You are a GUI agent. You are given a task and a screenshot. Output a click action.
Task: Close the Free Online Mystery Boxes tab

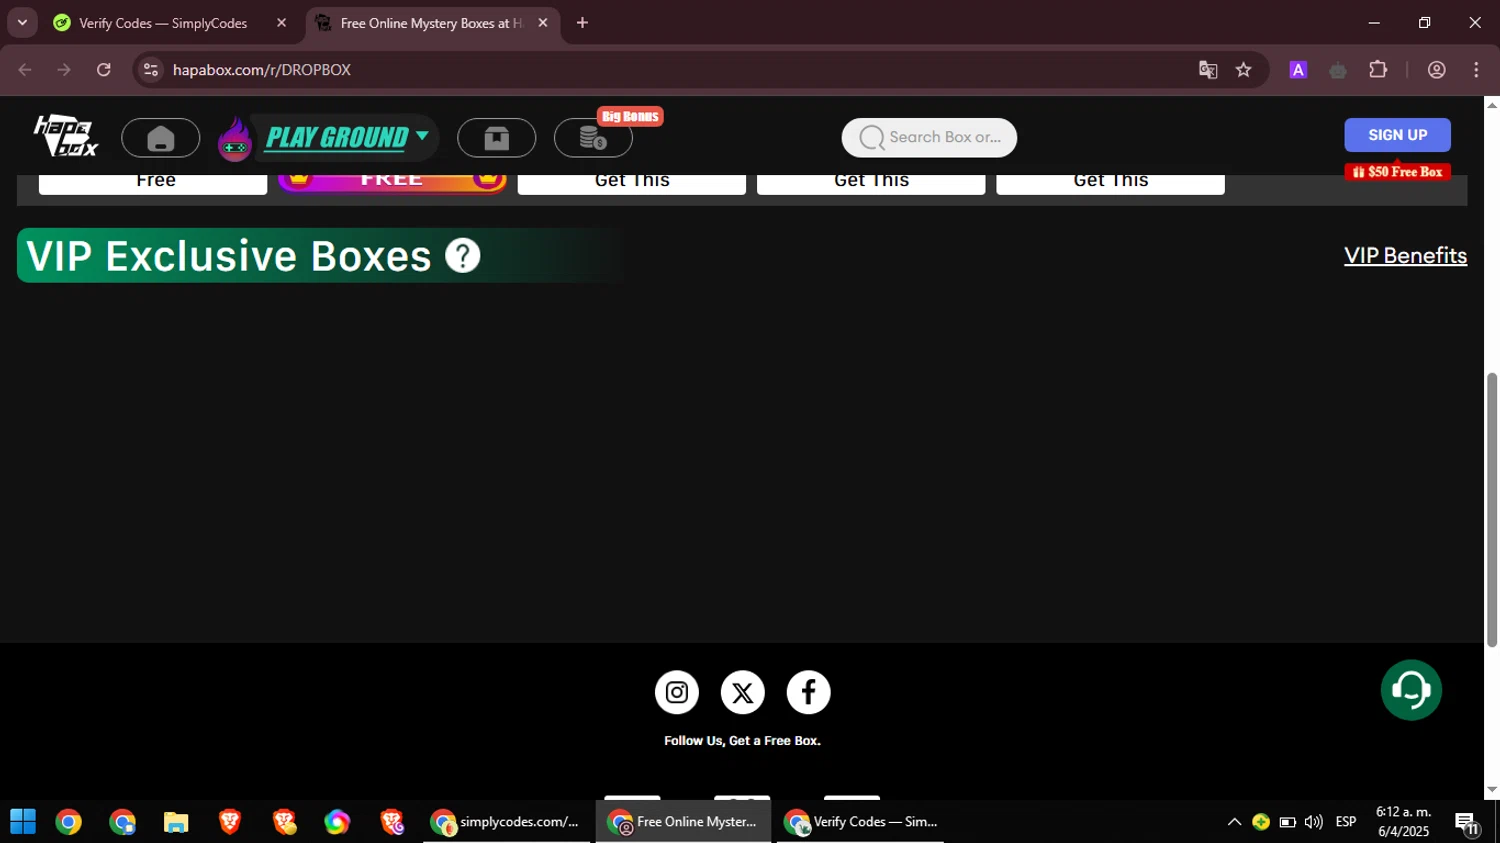pos(543,23)
